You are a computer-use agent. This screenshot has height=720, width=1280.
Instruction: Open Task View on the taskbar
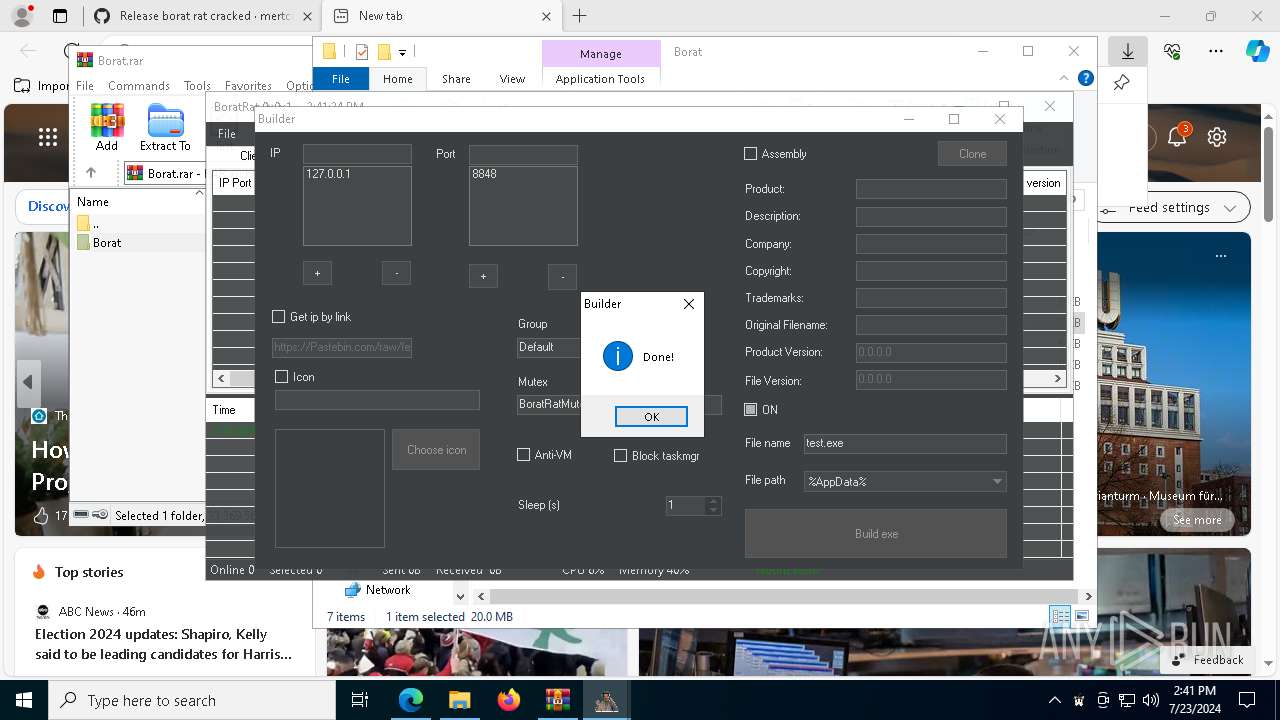click(360, 700)
